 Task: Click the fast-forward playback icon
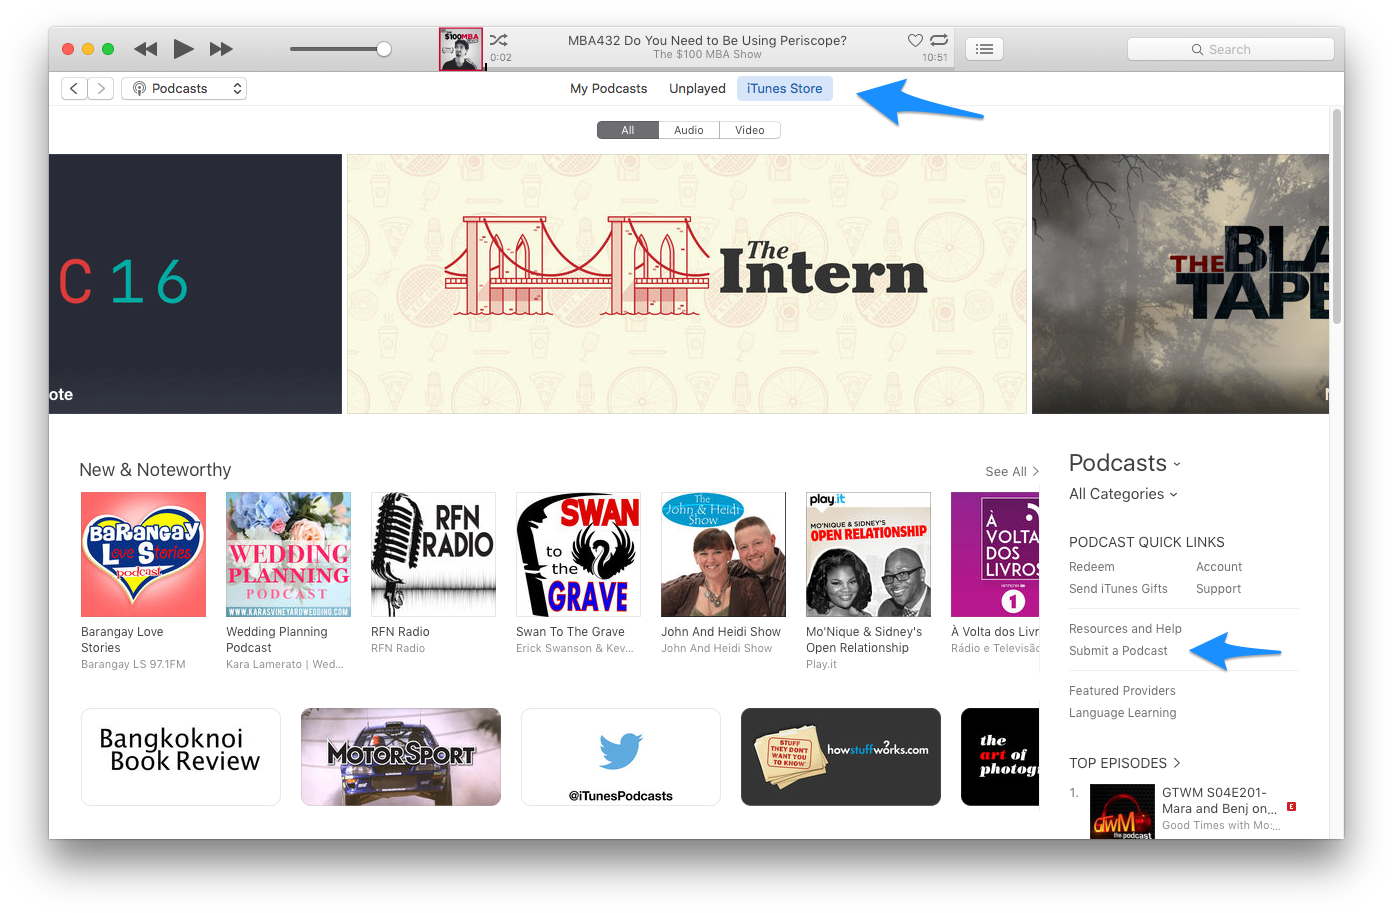[x=221, y=48]
